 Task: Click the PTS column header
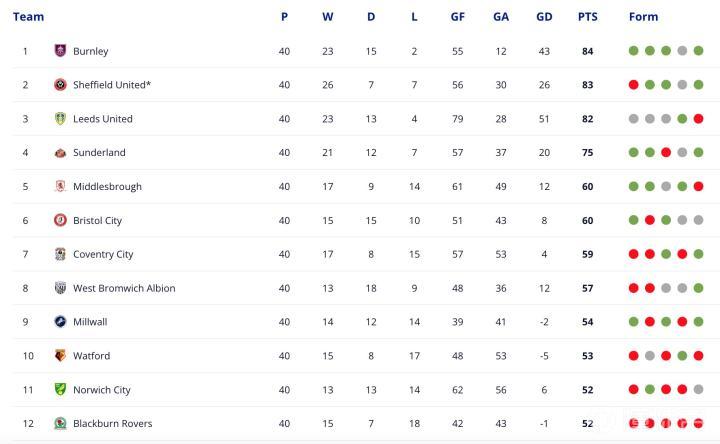[587, 17]
